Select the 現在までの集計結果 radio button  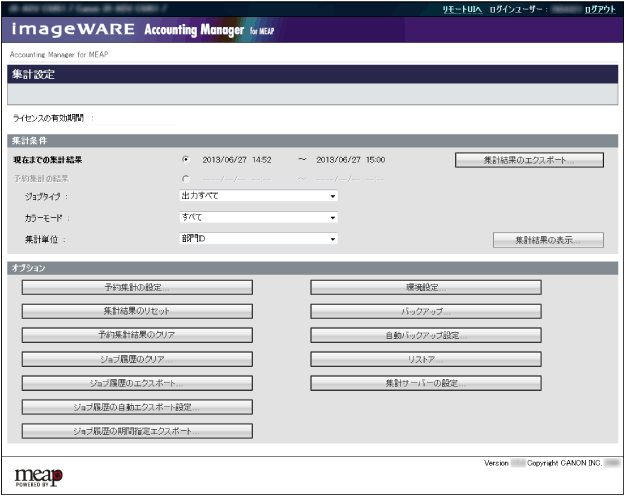click(x=185, y=159)
